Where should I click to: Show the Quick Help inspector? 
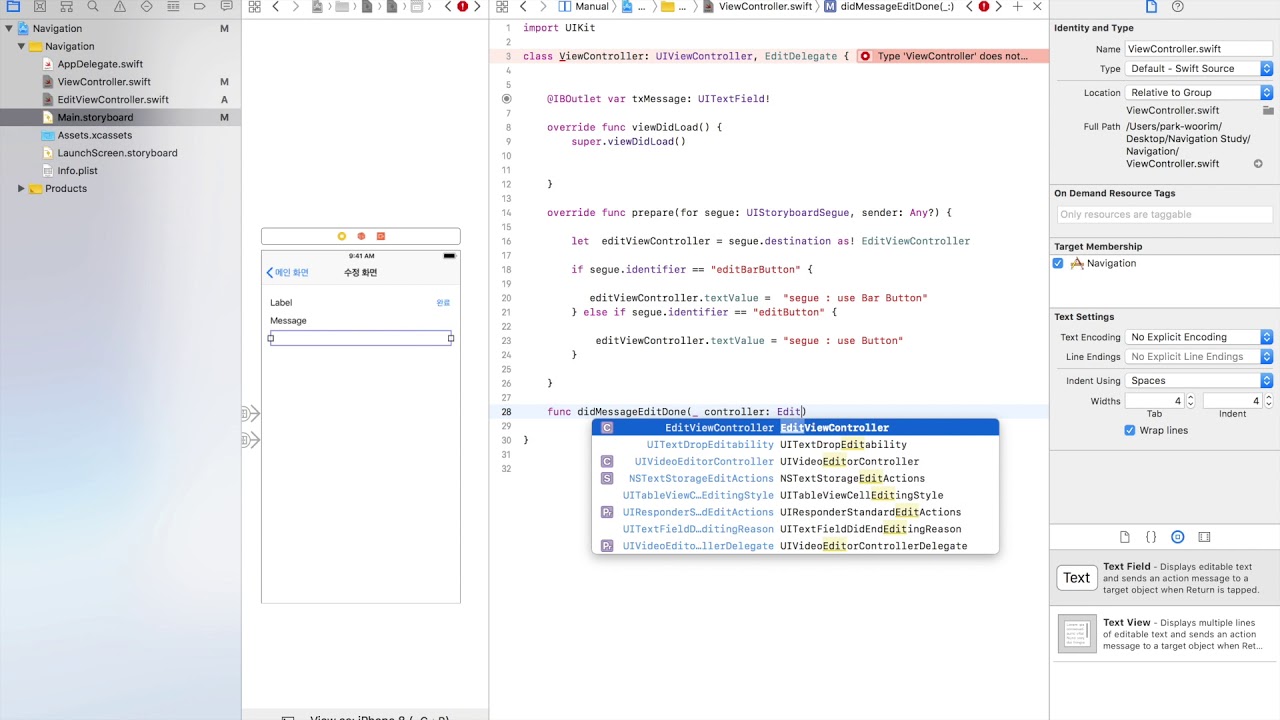coord(1178,6)
